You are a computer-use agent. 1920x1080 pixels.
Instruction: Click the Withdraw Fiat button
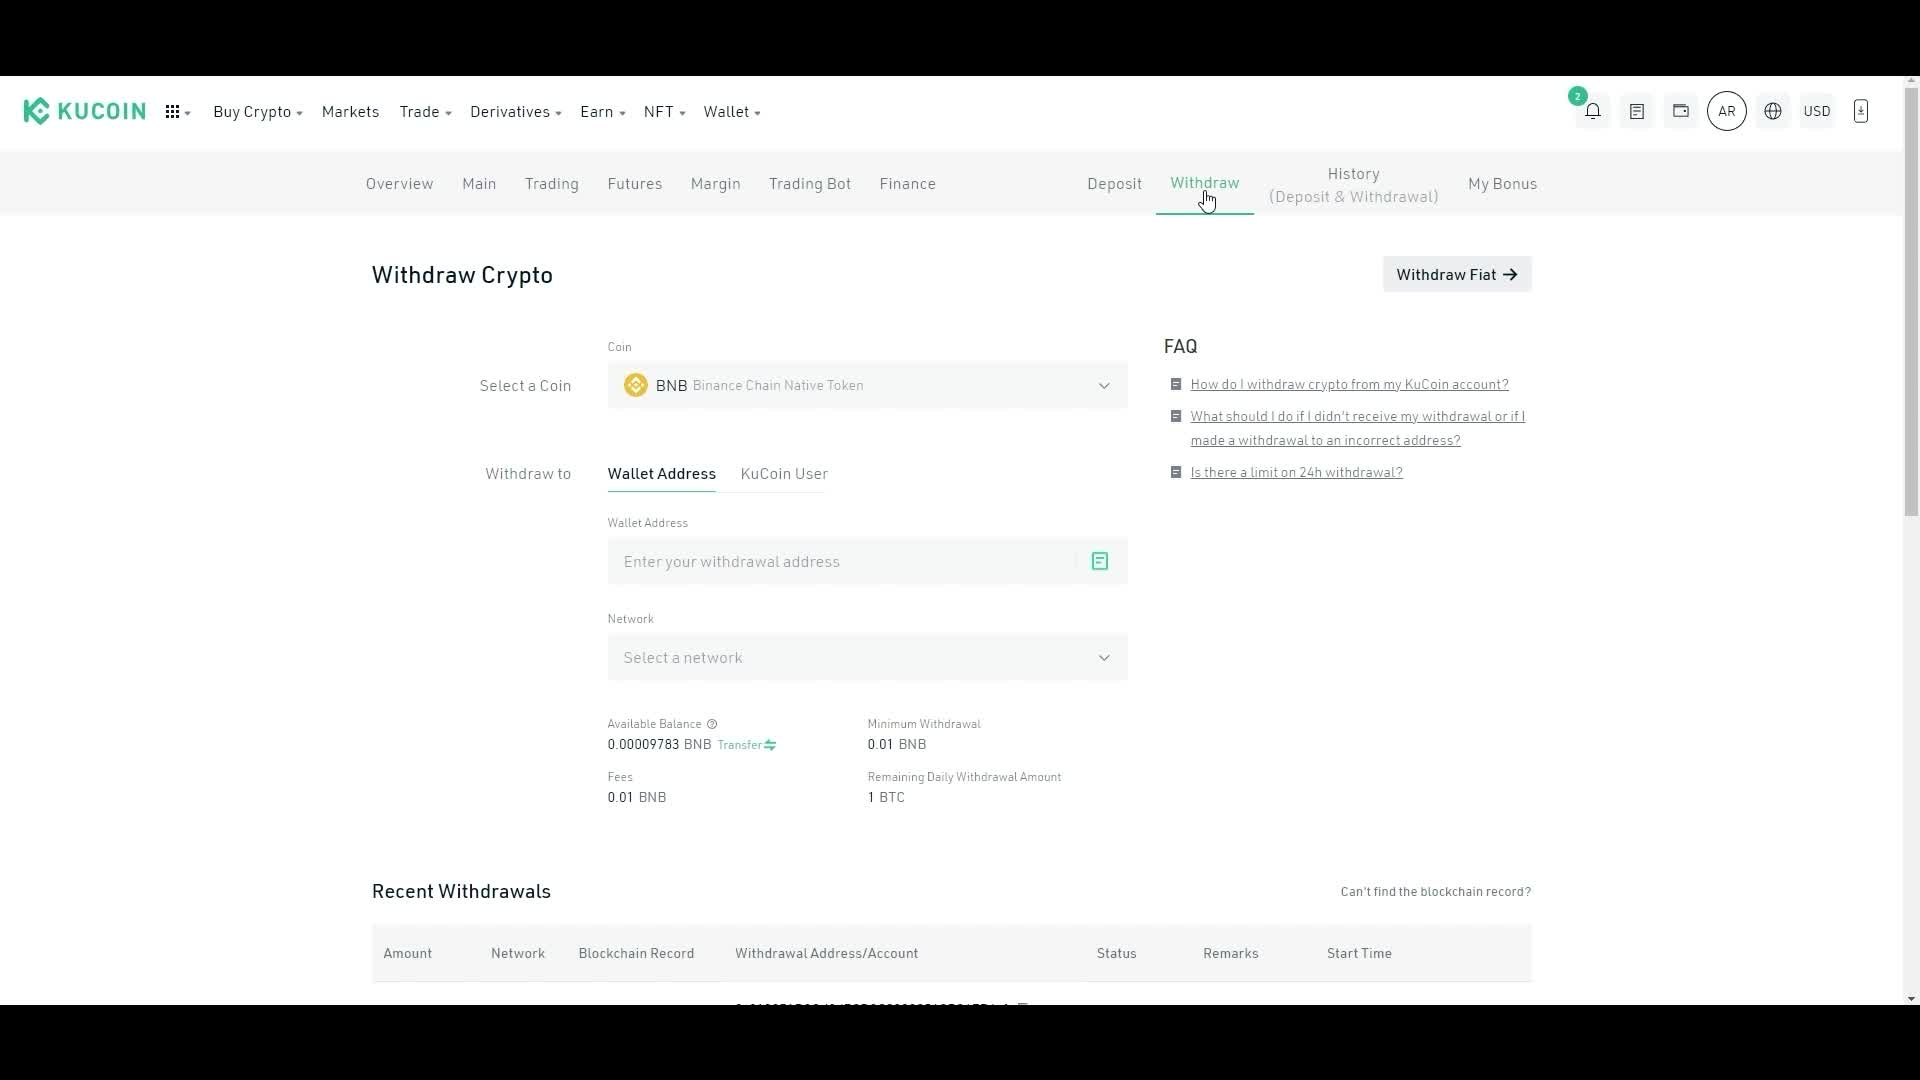coord(1456,274)
